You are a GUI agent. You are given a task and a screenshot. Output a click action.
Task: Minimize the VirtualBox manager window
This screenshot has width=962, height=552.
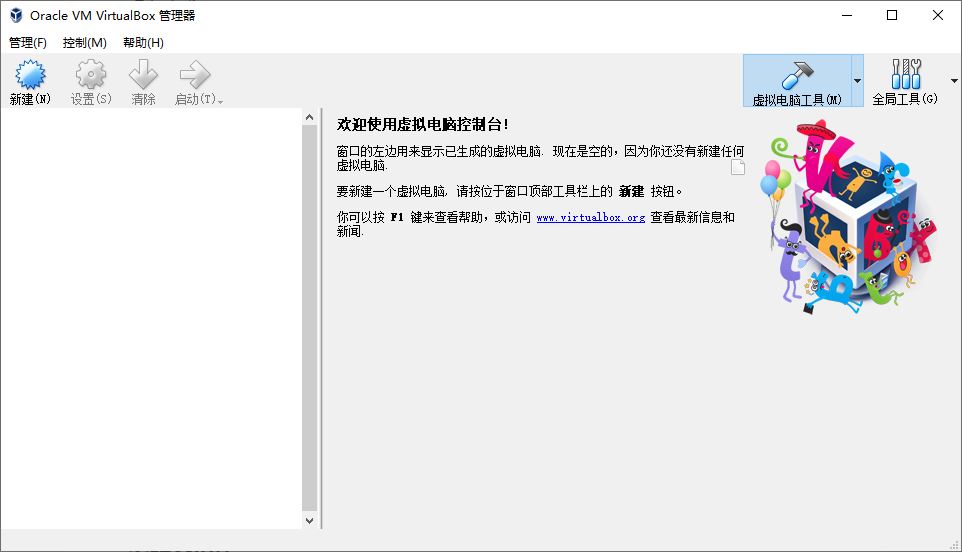click(x=847, y=15)
